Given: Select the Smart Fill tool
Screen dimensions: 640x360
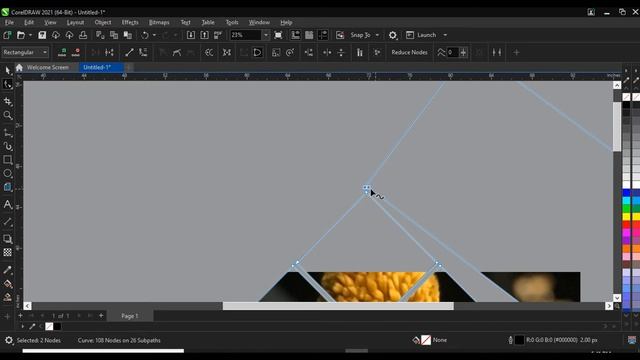Looking at the screenshot, I should tap(7, 297).
